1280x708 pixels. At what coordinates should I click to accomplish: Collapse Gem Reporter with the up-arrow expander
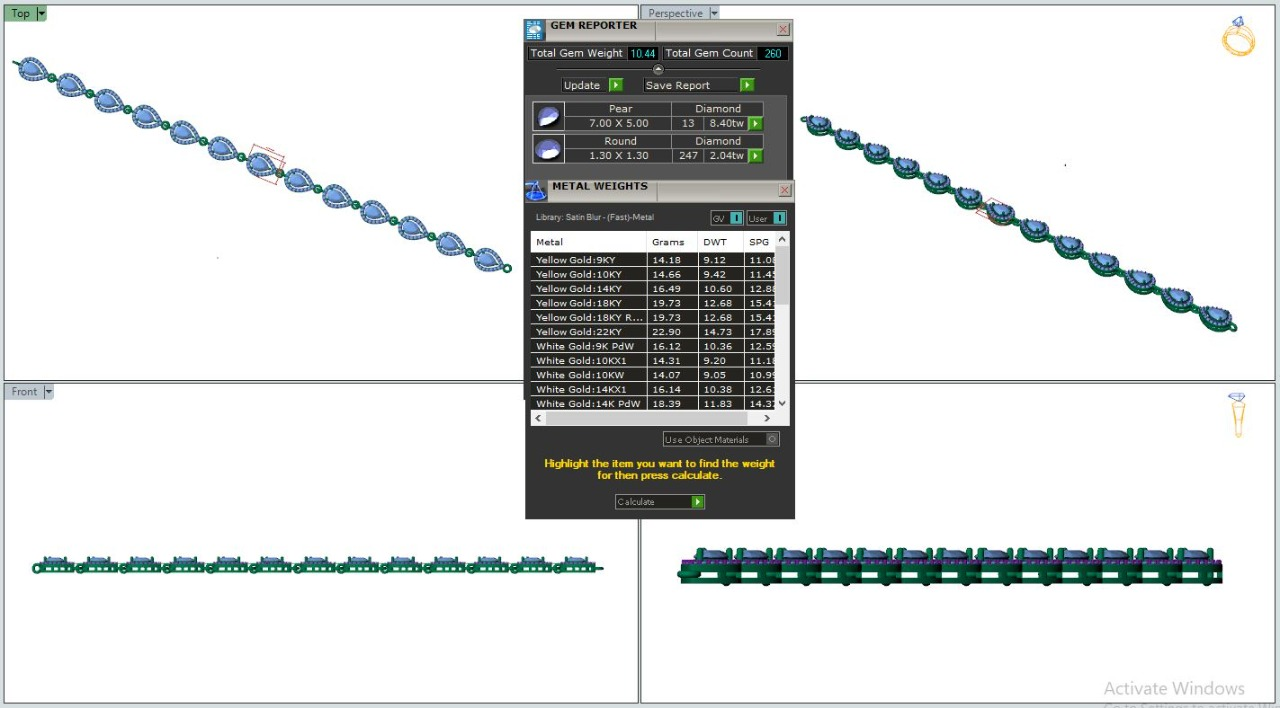[x=658, y=69]
